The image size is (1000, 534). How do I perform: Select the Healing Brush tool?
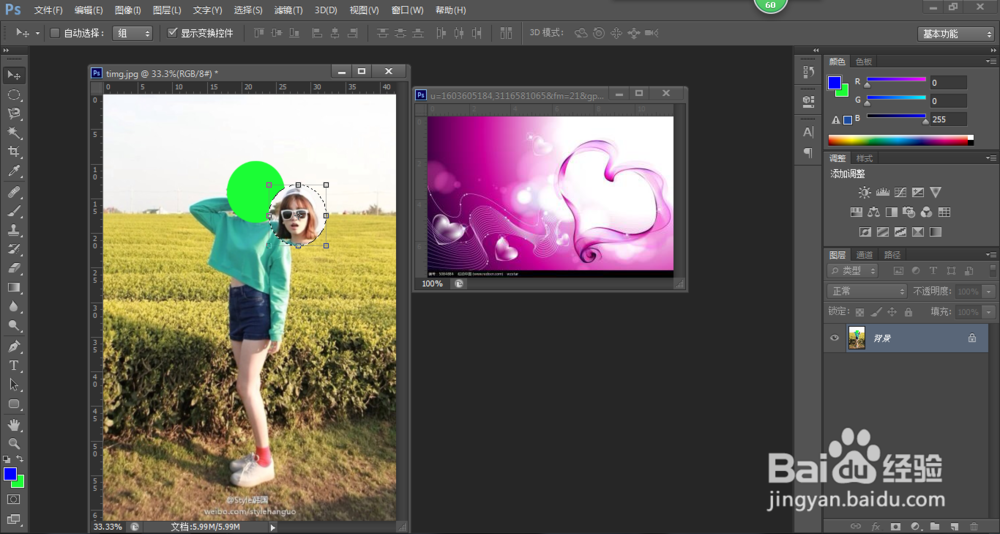coord(13,192)
